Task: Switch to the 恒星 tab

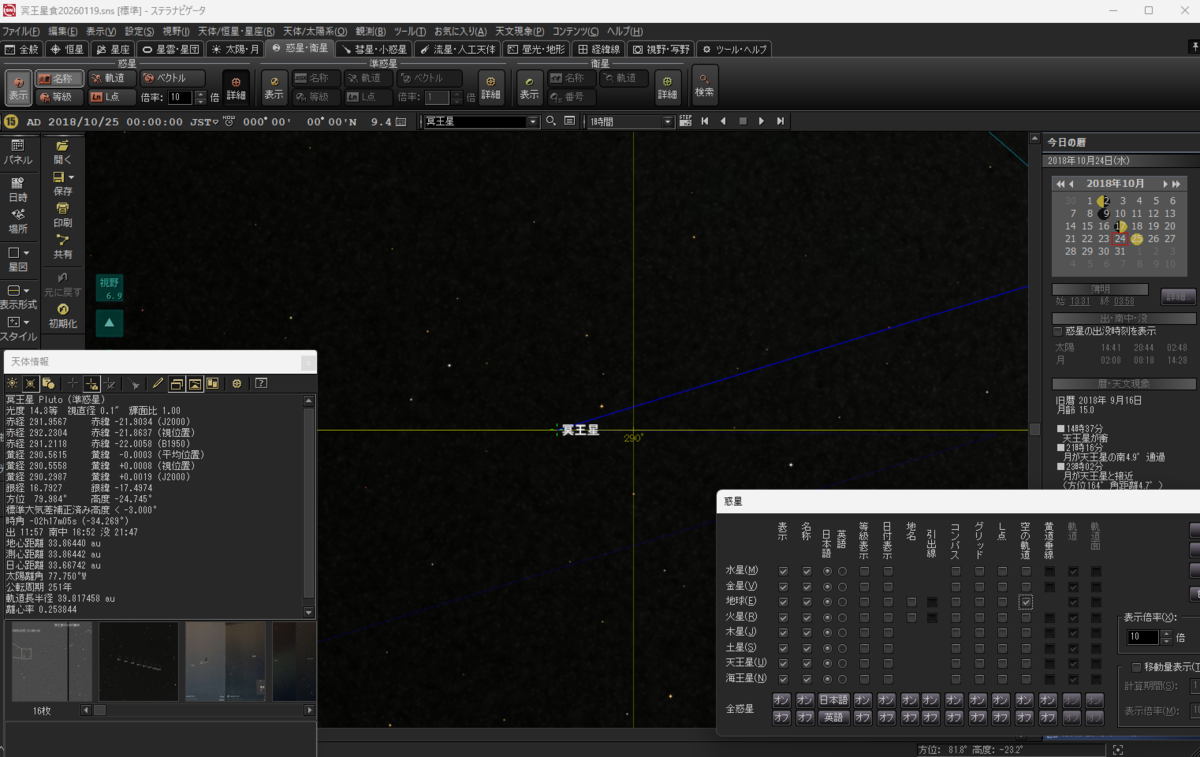Action: [x=67, y=49]
